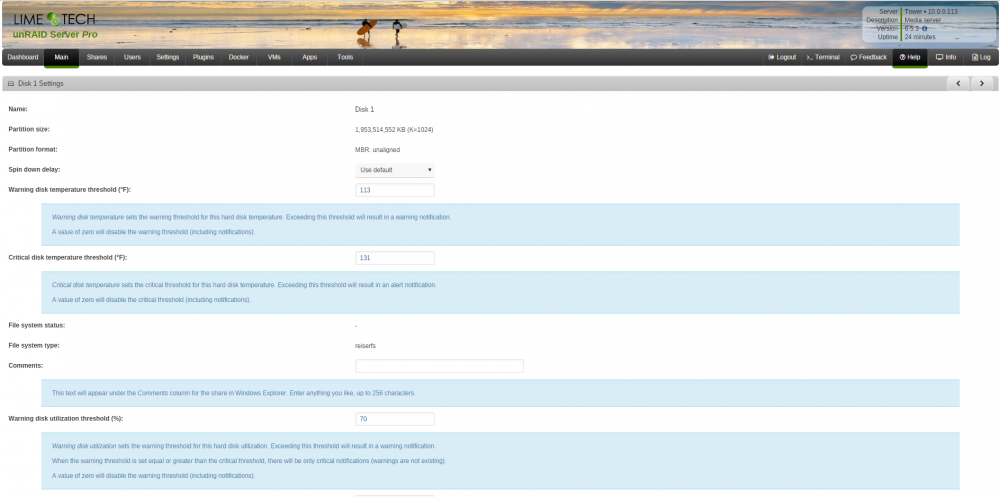The height and width of the screenshot is (497, 1000).
Task: Click the warning utilization field showing 70
Action: pos(395,419)
